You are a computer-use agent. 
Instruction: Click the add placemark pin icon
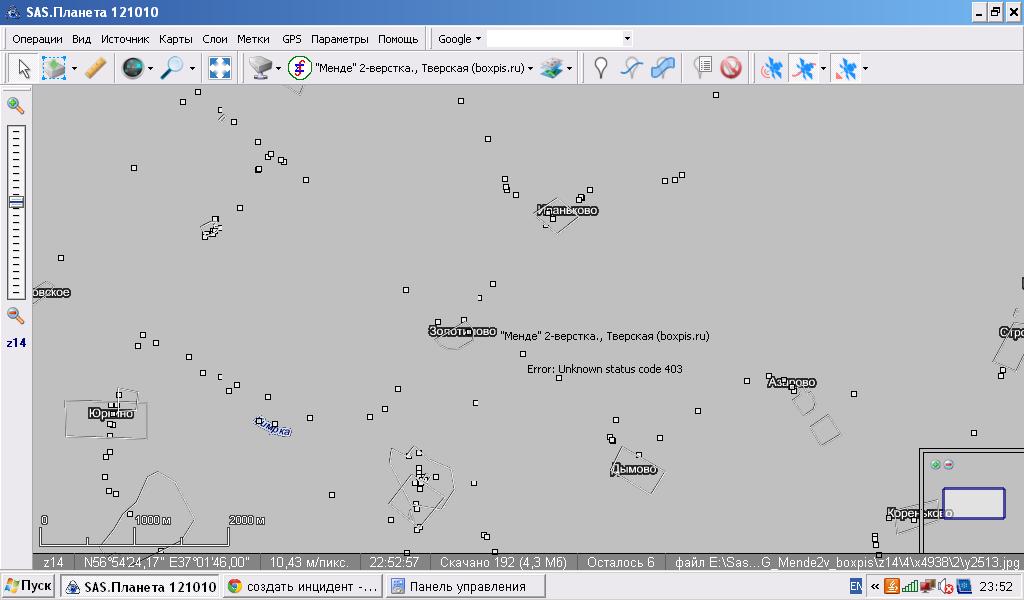coord(600,68)
